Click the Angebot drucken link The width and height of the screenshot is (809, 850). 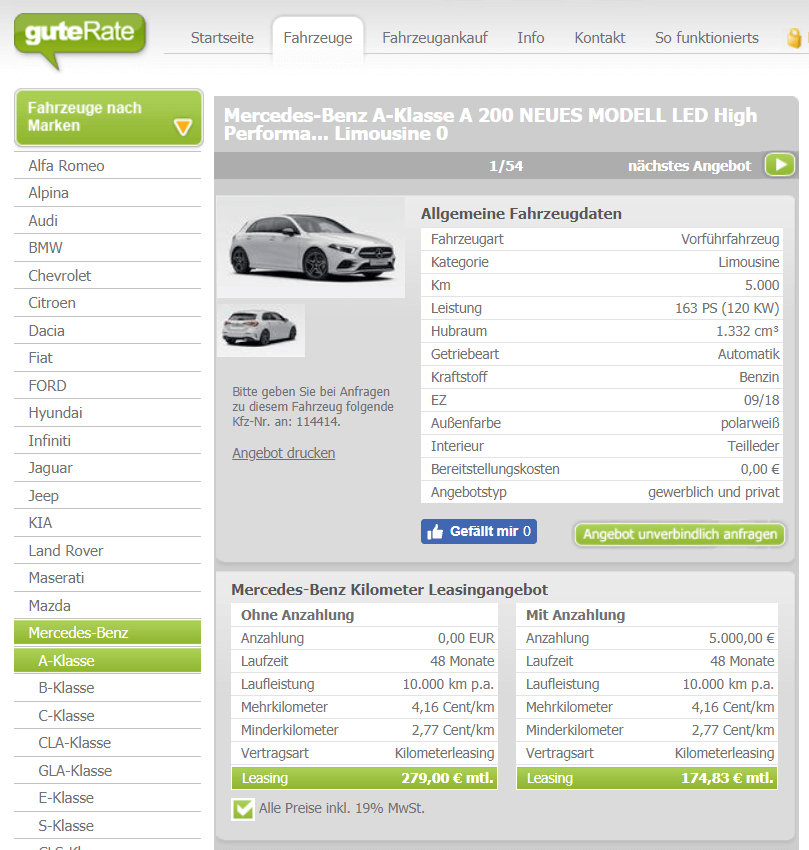(x=284, y=453)
